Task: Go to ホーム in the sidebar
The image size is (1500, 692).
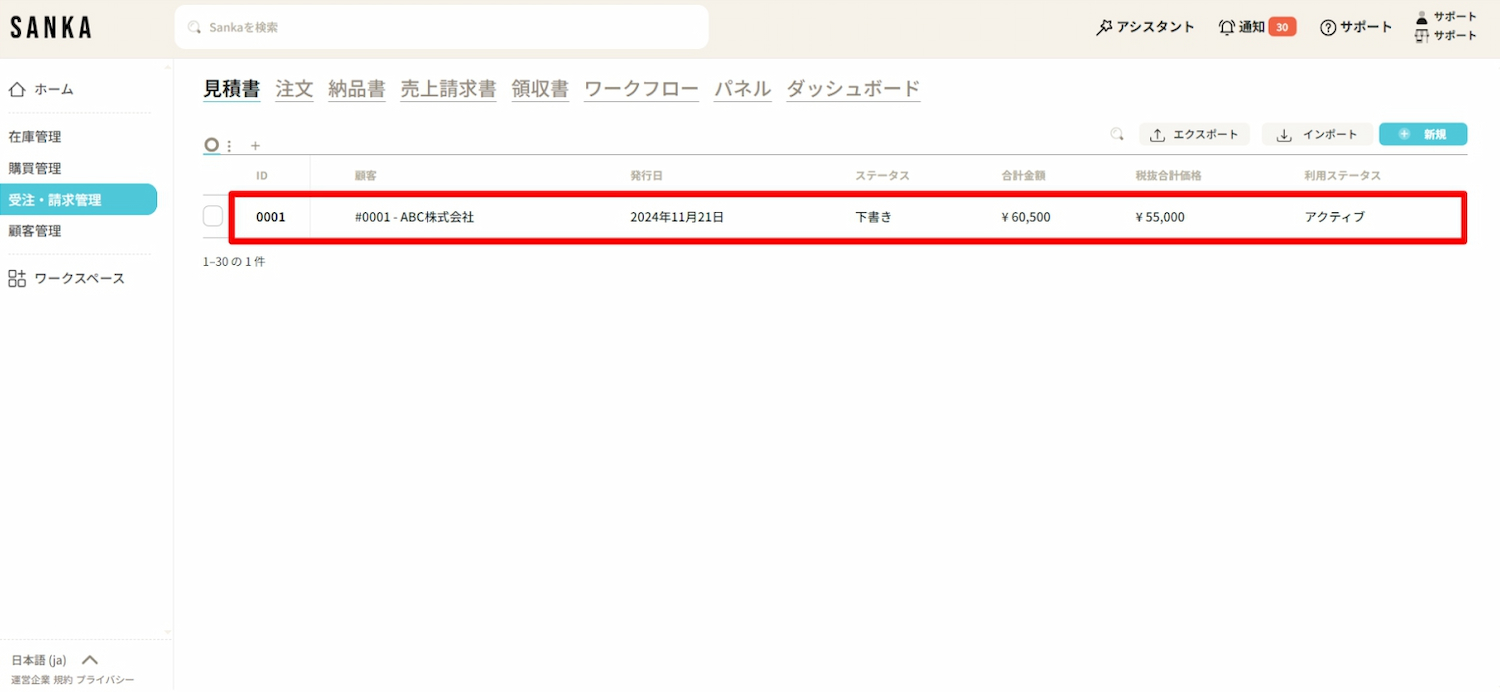Action: point(41,89)
